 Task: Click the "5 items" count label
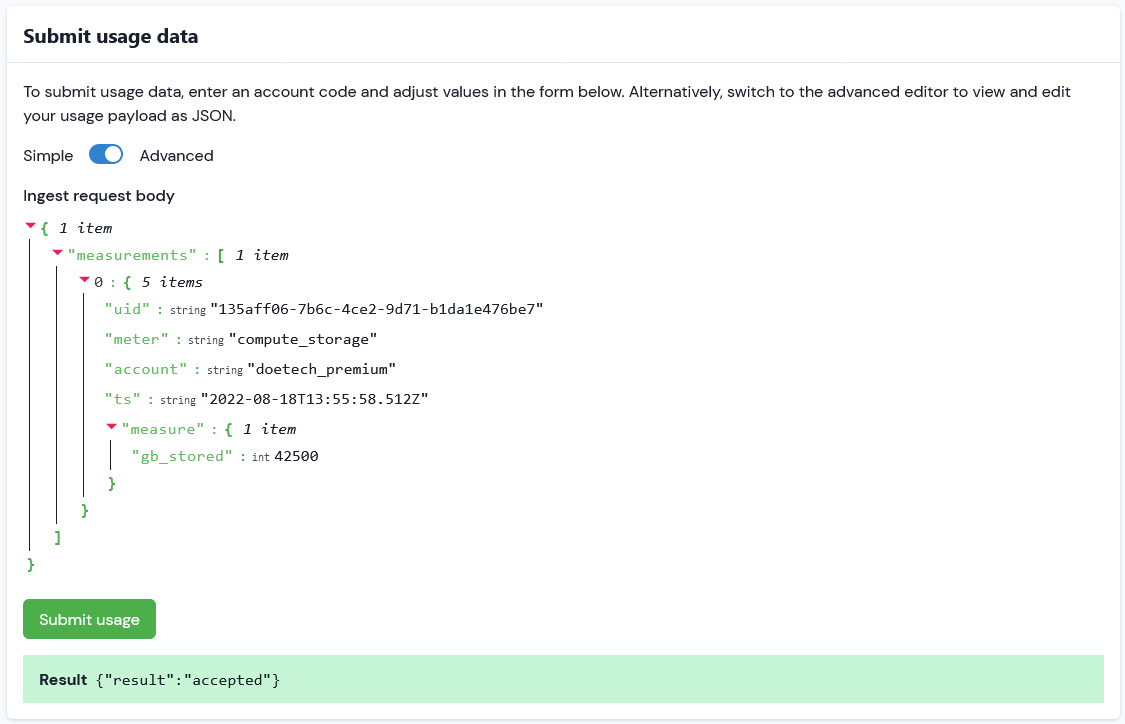pos(172,282)
